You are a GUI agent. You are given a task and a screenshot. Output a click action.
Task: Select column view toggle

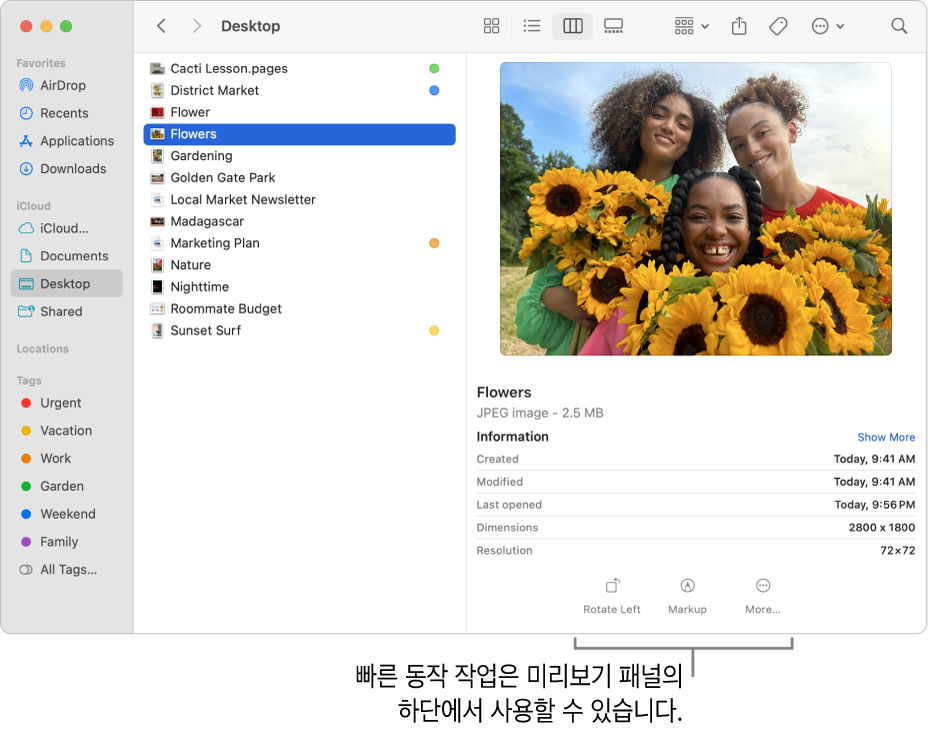pyautogui.click(x=573, y=26)
